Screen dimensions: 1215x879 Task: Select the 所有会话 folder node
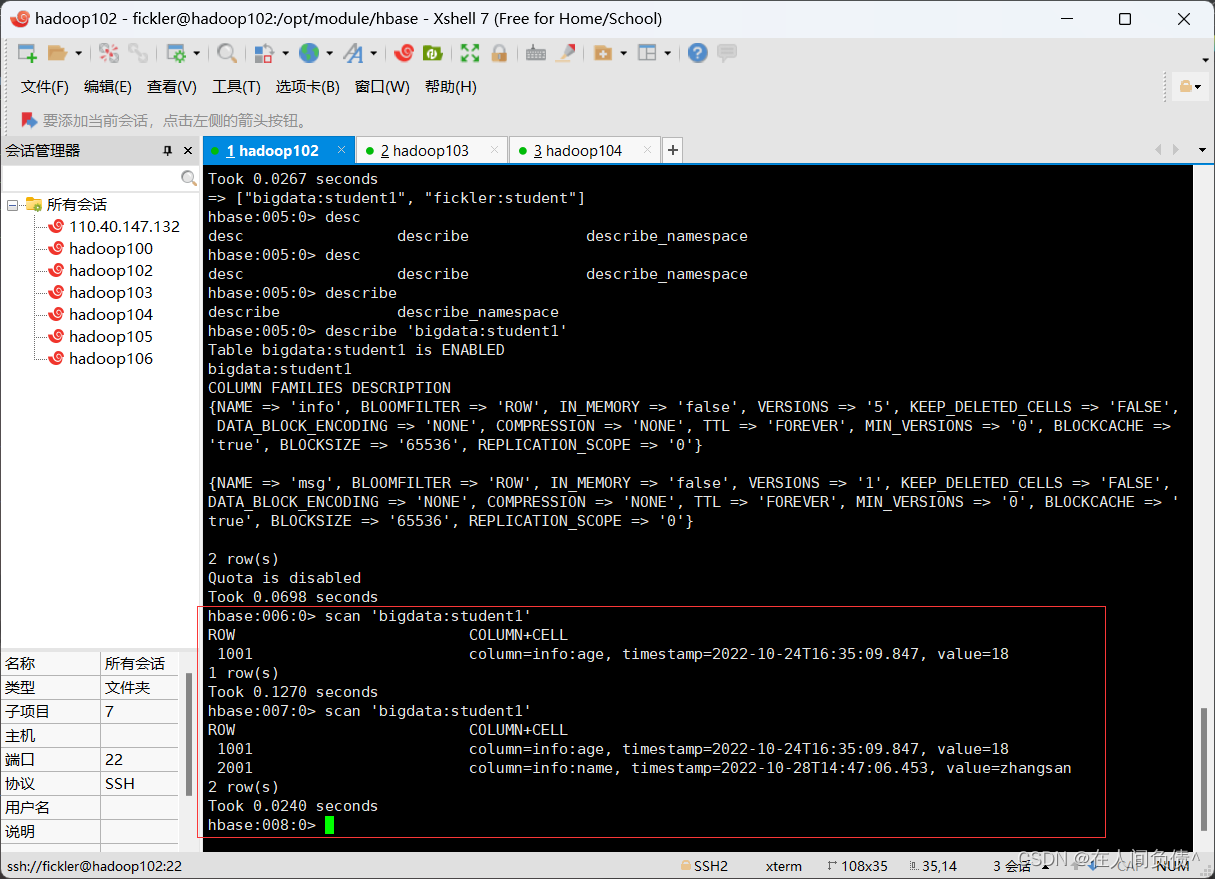tap(76, 204)
